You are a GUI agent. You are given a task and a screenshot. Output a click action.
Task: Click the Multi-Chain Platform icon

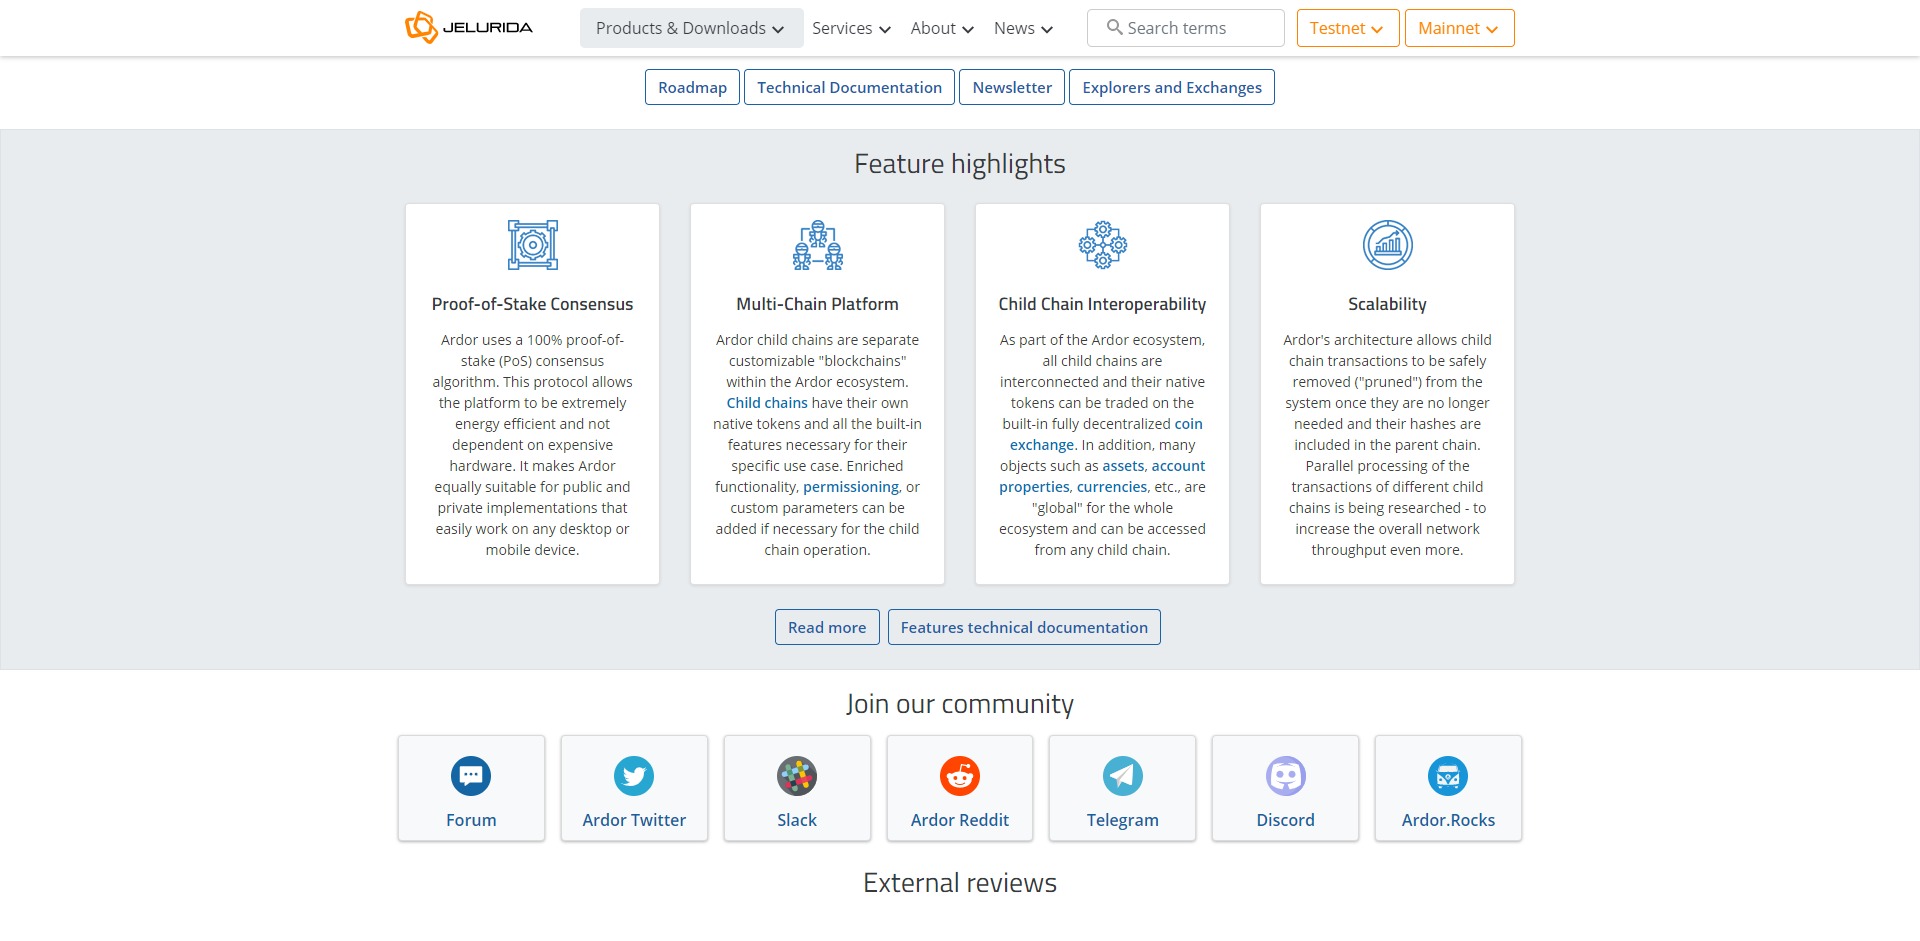pyautogui.click(x=817, y=245)
